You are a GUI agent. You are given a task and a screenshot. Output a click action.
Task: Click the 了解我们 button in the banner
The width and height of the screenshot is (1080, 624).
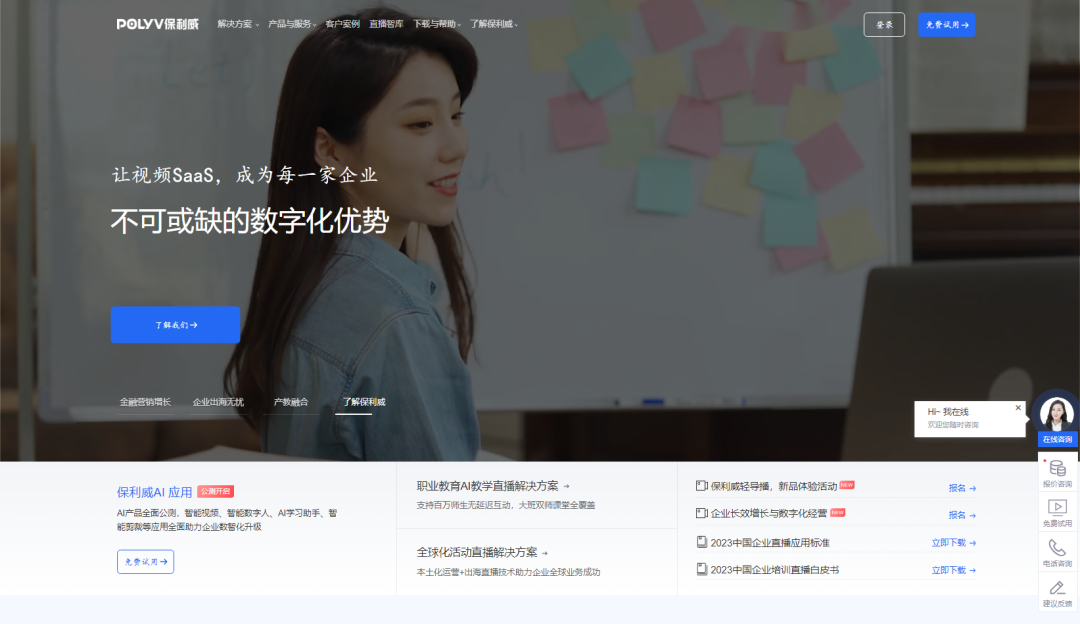coord(174,324)
